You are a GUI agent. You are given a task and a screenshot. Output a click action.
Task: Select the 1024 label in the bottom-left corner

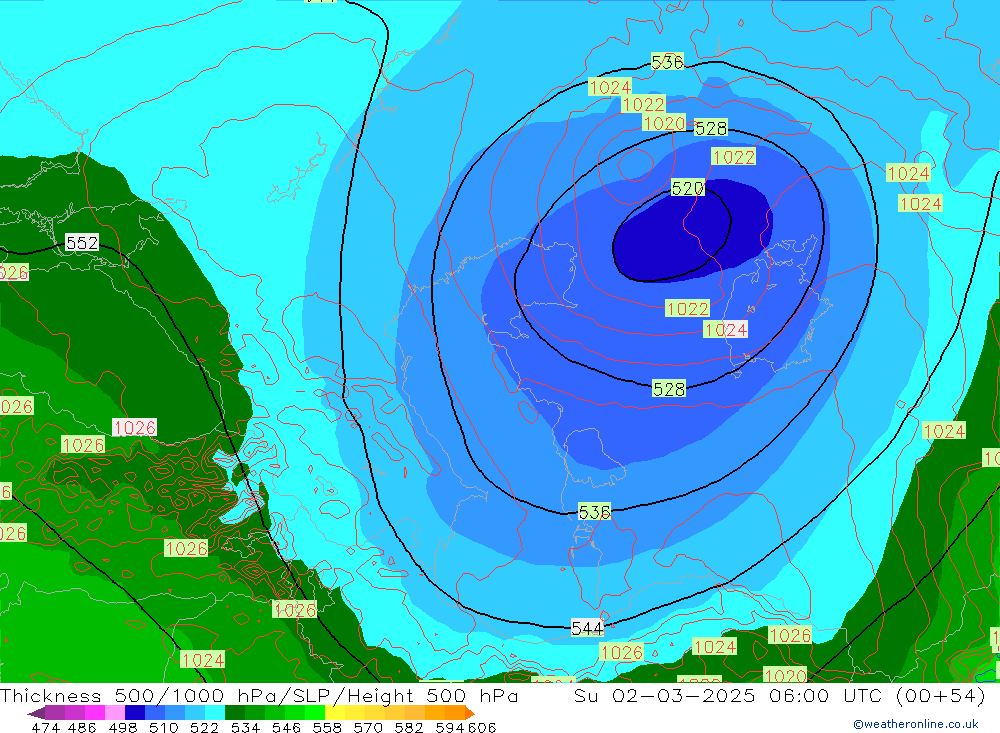point(203,660)
